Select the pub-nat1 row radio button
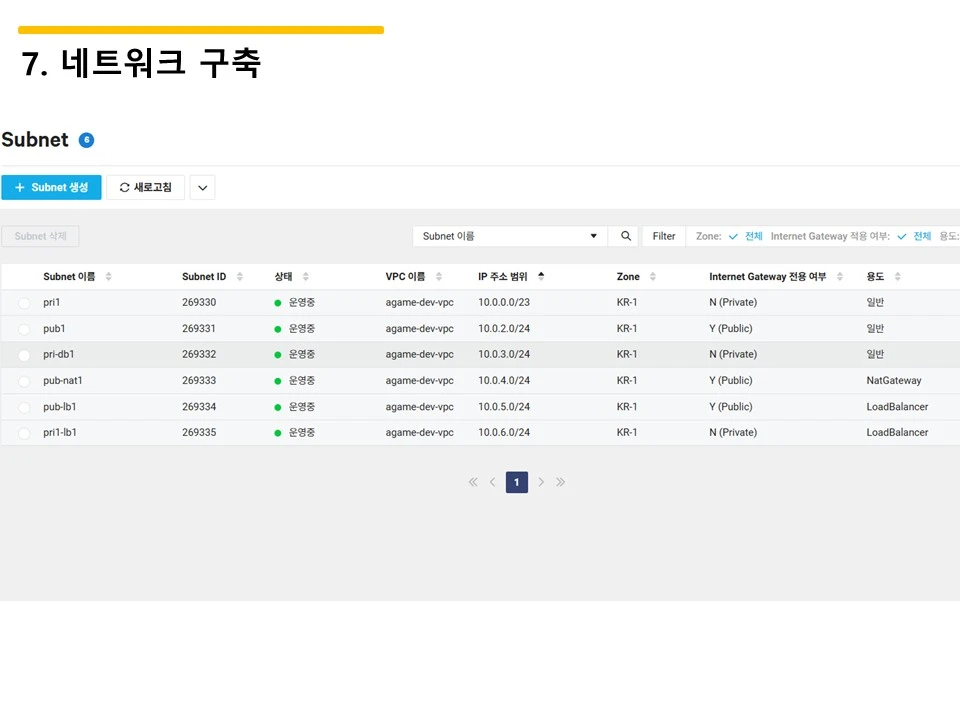 coord(24,381)
